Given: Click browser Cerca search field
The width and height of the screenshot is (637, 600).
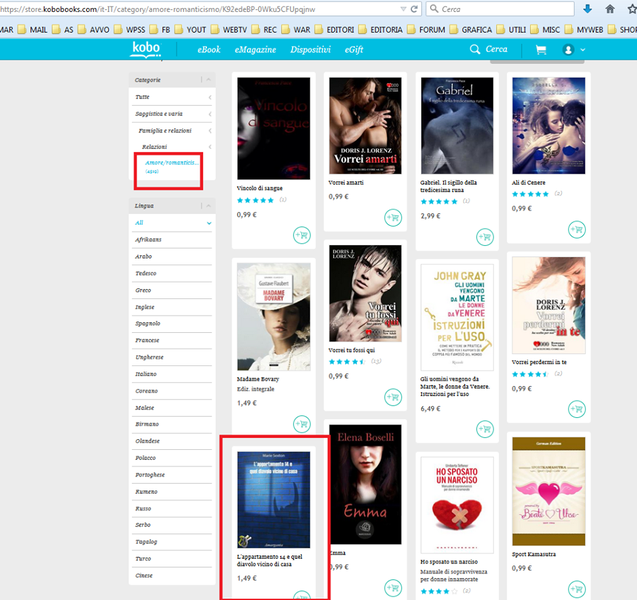Looking at the screenshot, I should 500,9.
